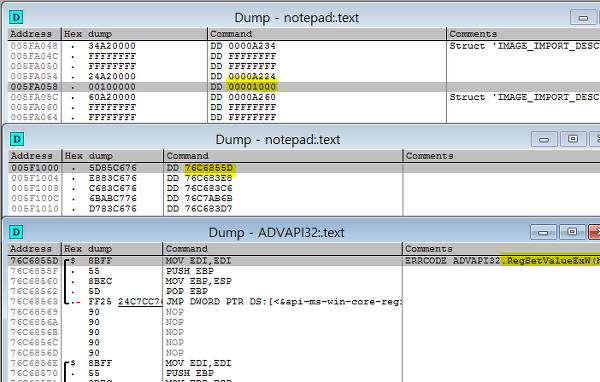
Task: Click the JMP DWORD PTR command at 76C68563
Action: click(284, 302)
